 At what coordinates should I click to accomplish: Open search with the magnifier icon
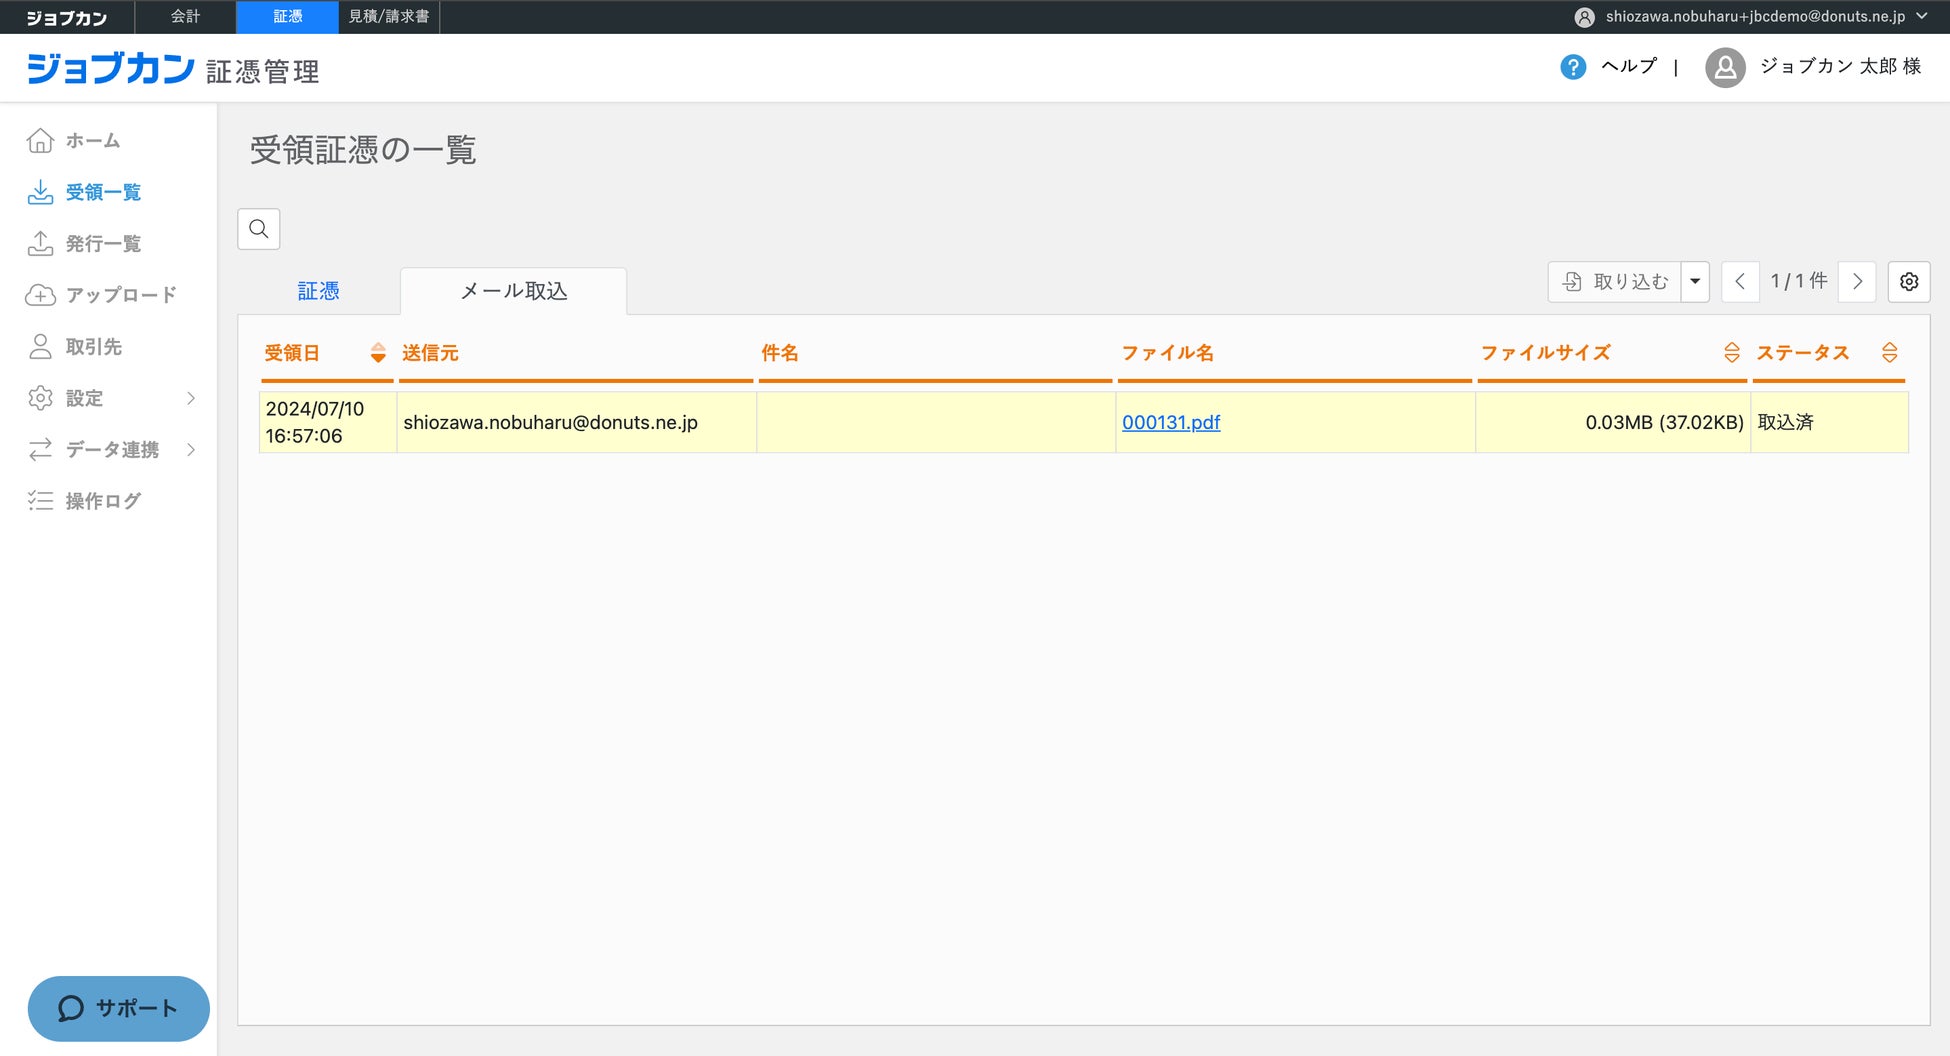click(x=259, y=229)
